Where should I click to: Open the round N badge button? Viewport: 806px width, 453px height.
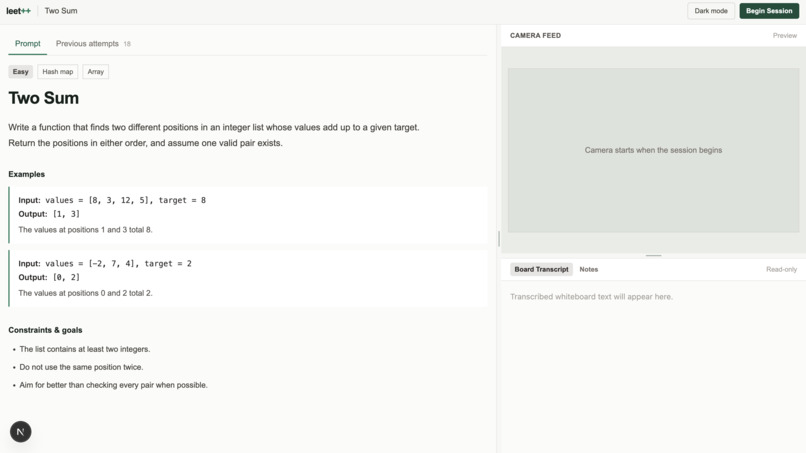tap(21, 432)
